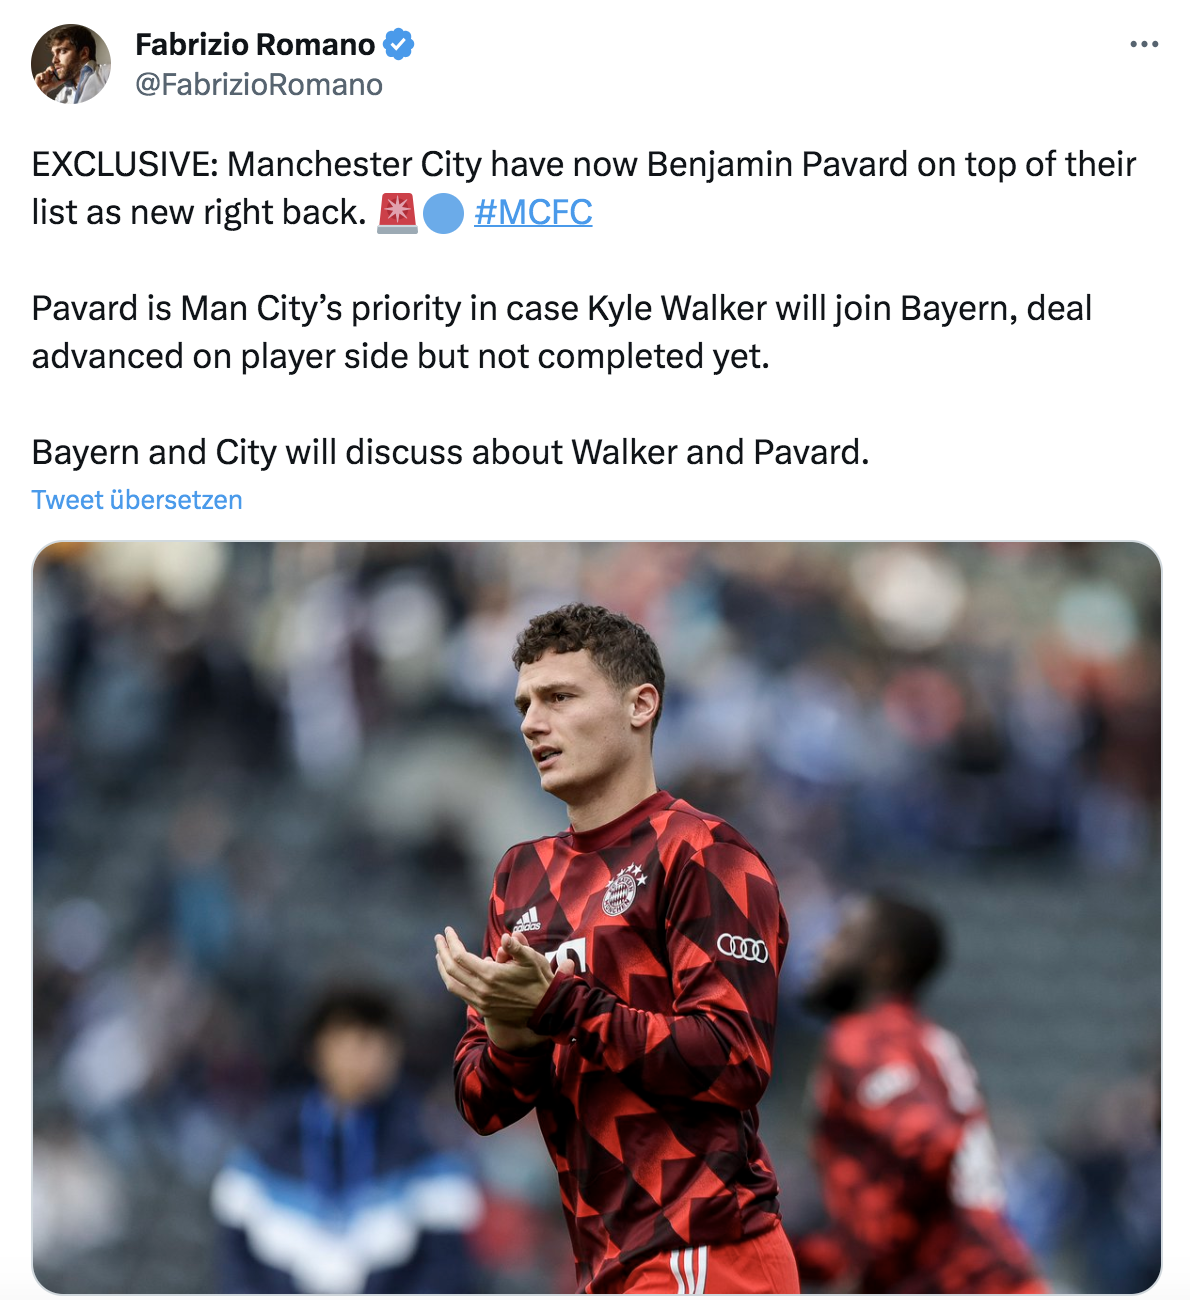1190x1300 pixels.
Task: Open the attached Pavard photo
Action: point(597,918)
